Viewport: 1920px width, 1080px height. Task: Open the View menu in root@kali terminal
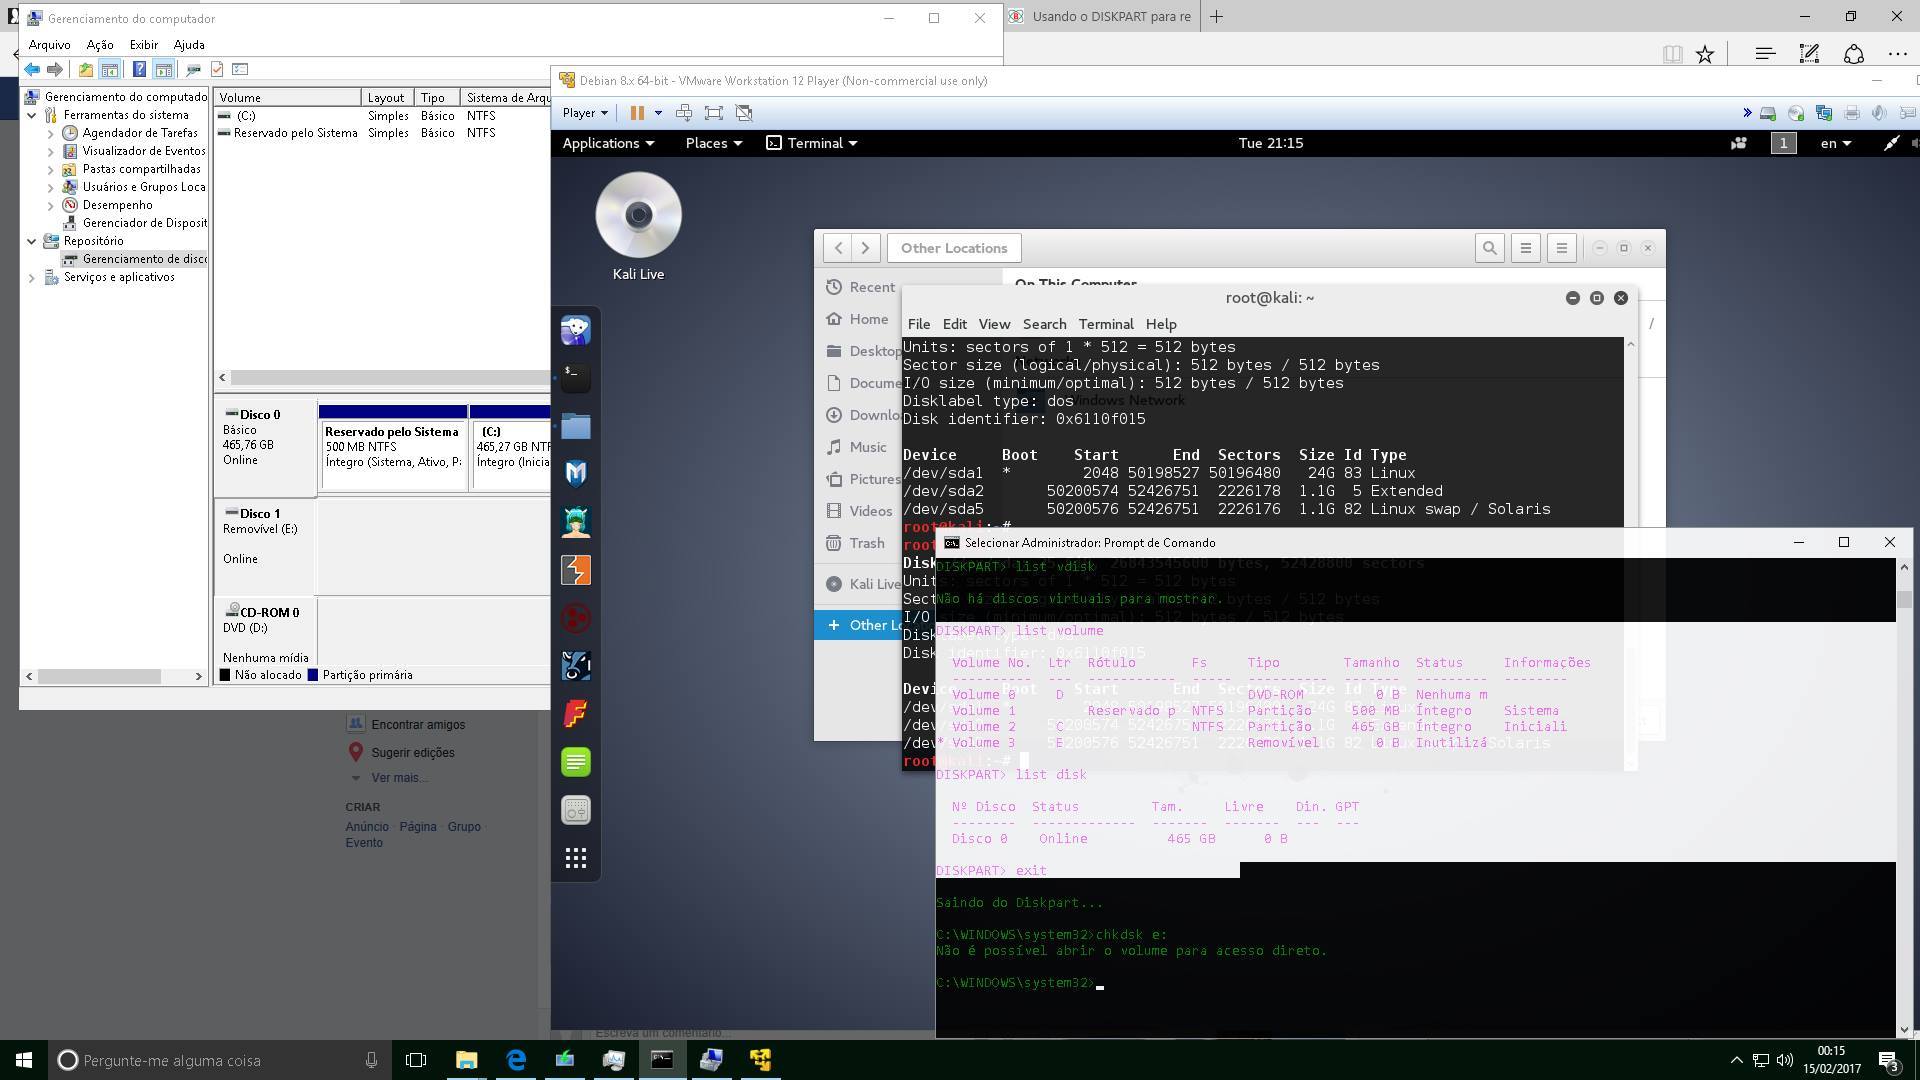tap(993, 324)
